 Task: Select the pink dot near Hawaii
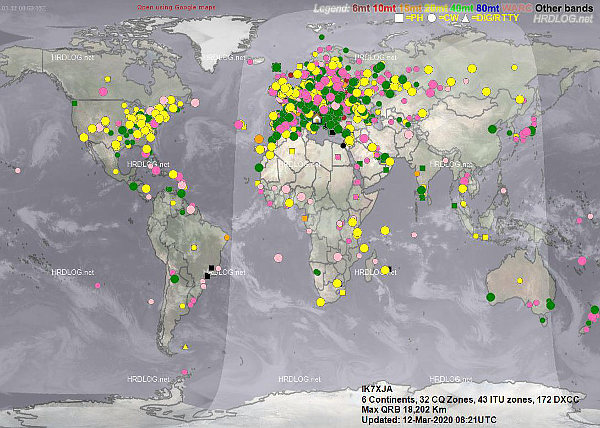18,171
